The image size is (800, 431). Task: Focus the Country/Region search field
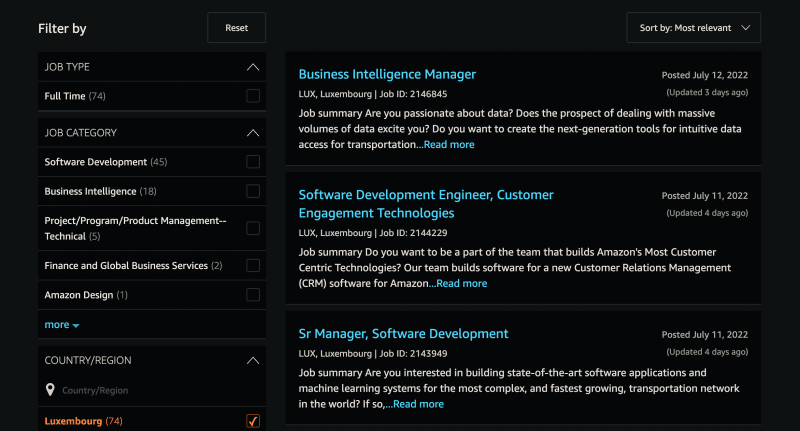(x=152, y=391)
